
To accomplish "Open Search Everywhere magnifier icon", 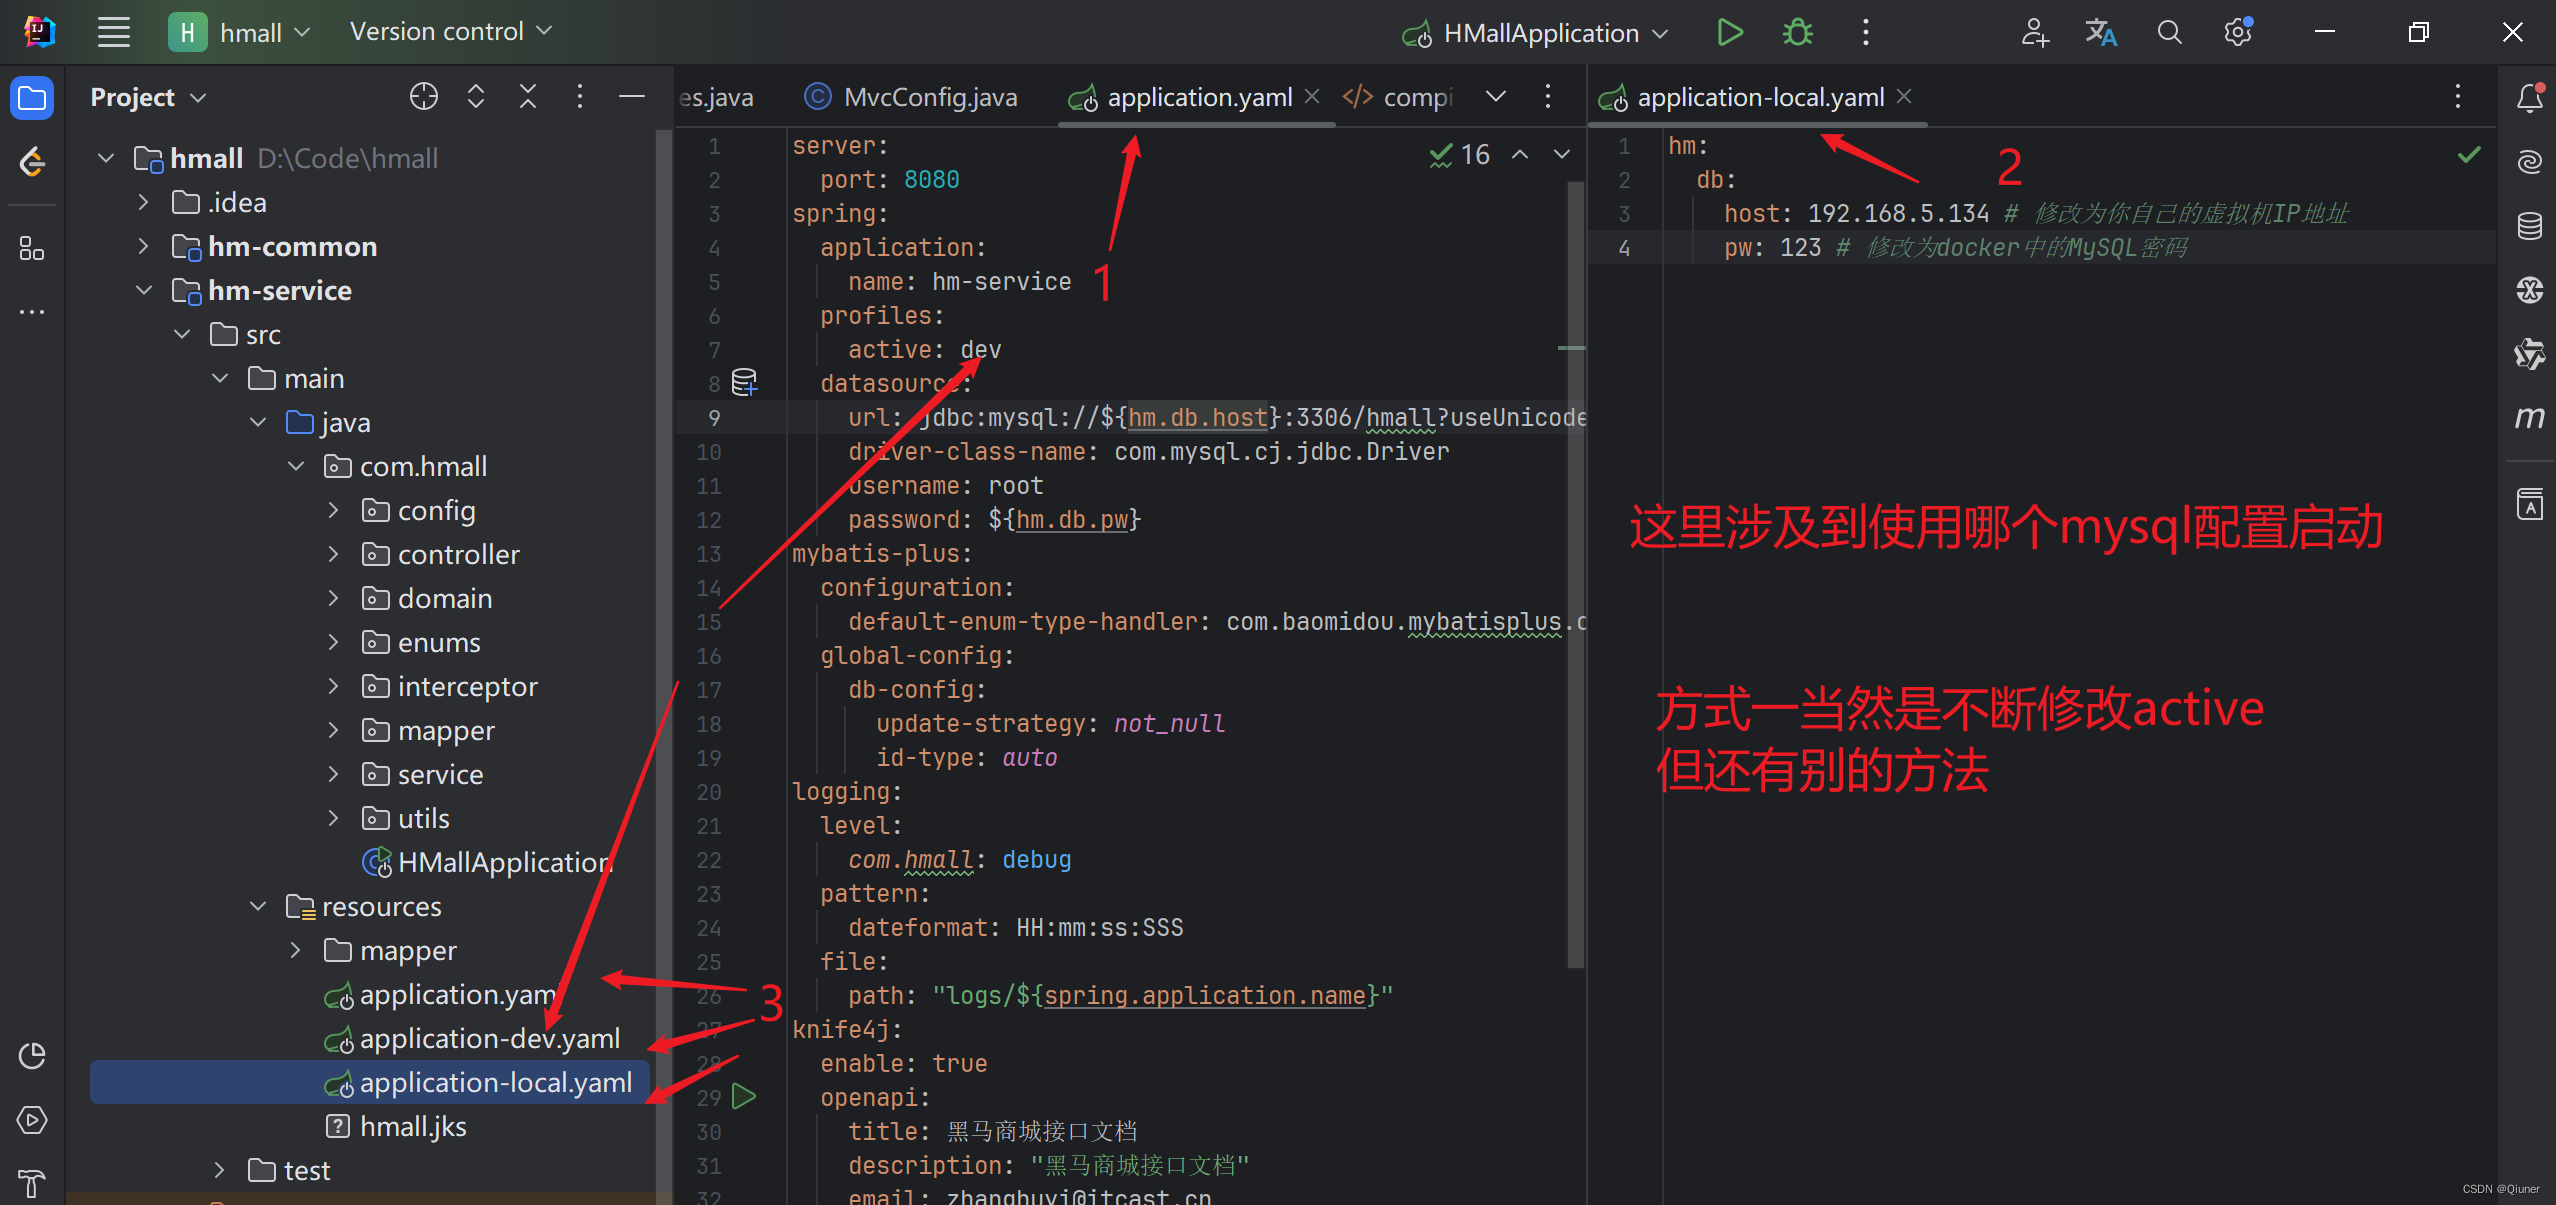I will (x=2169, y=32).
